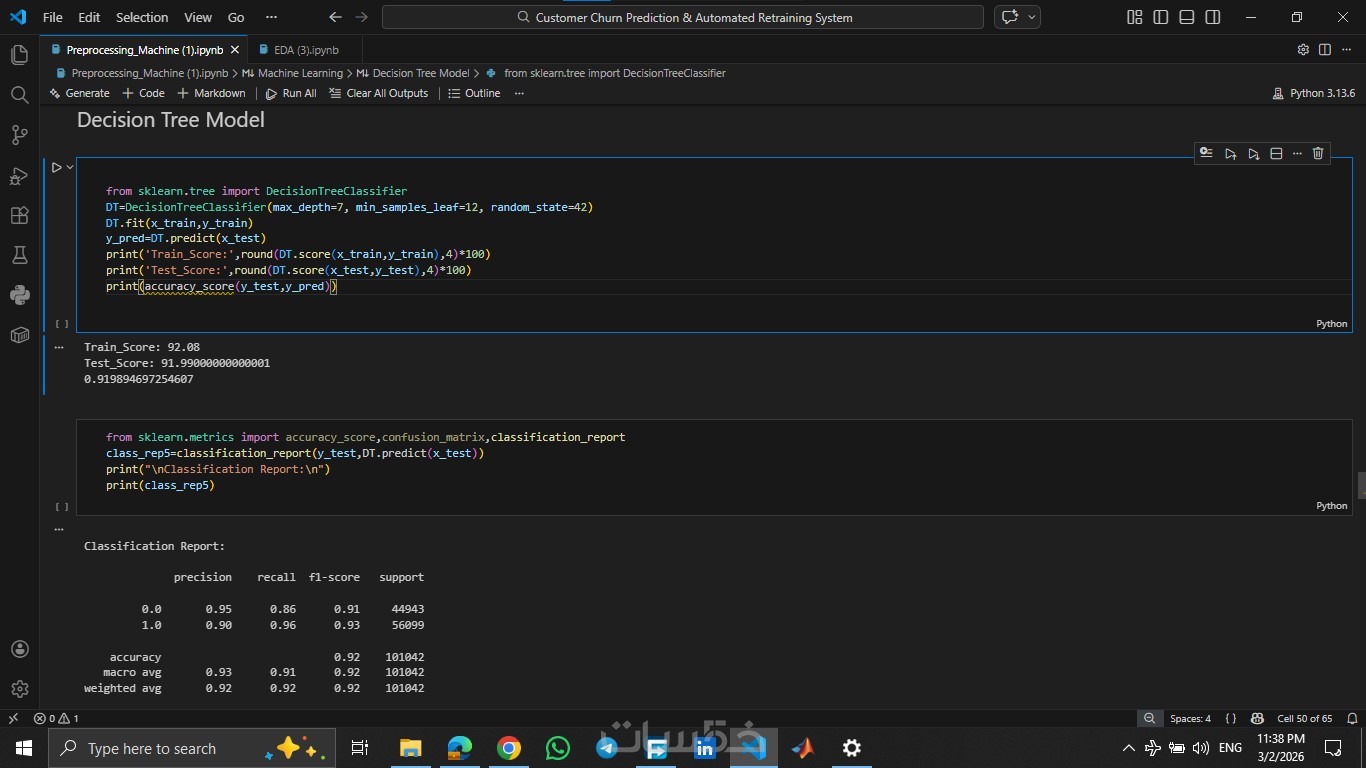Toggle the bottom panel visibility

point(1186,17)
